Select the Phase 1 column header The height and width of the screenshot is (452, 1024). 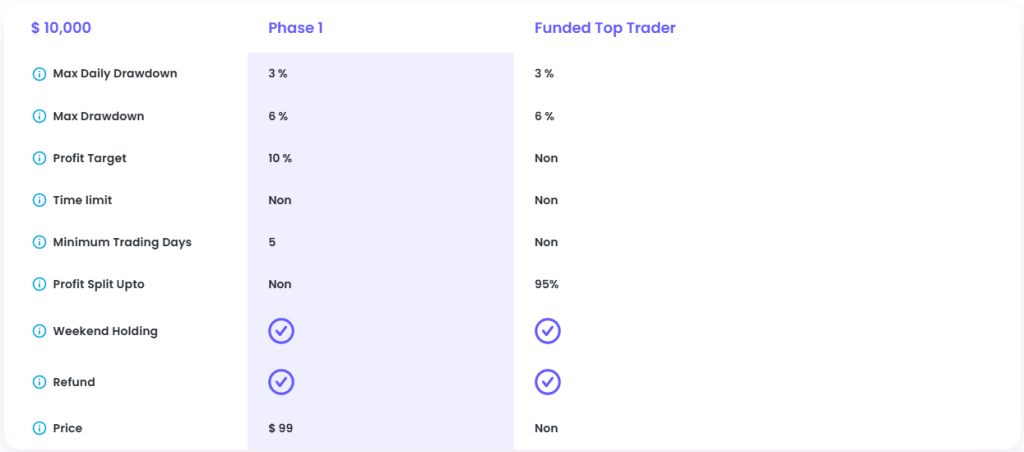(x=295, y=28)
